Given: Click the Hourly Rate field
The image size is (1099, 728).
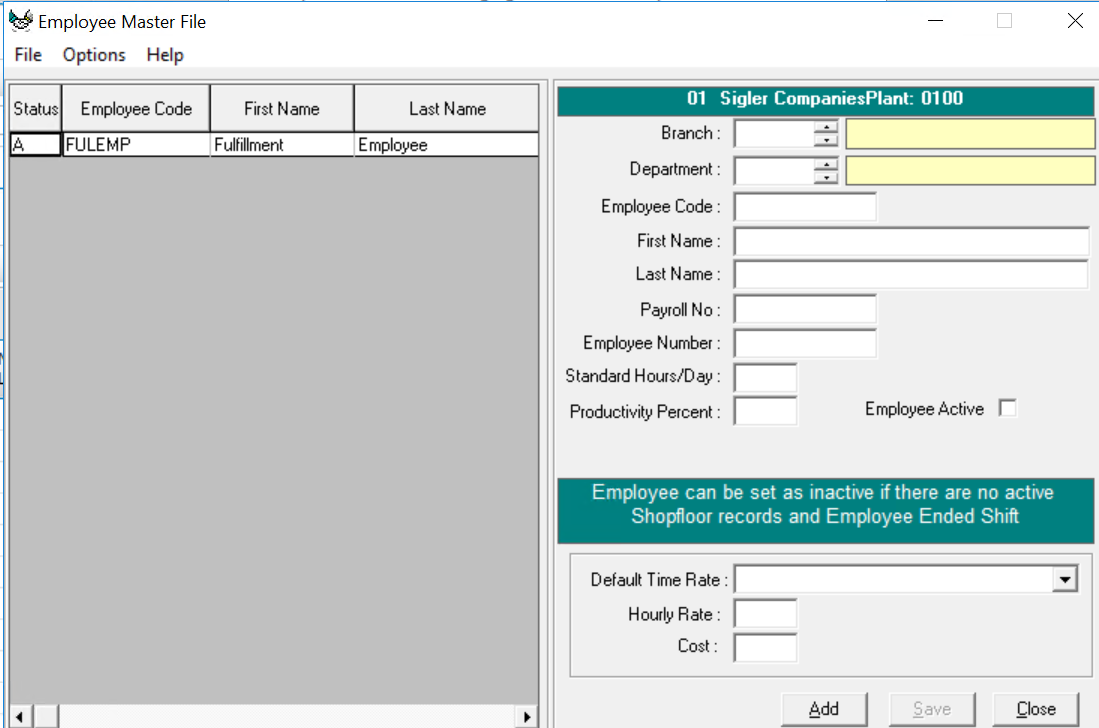Looking at the screenshot, I should [765, 613].
